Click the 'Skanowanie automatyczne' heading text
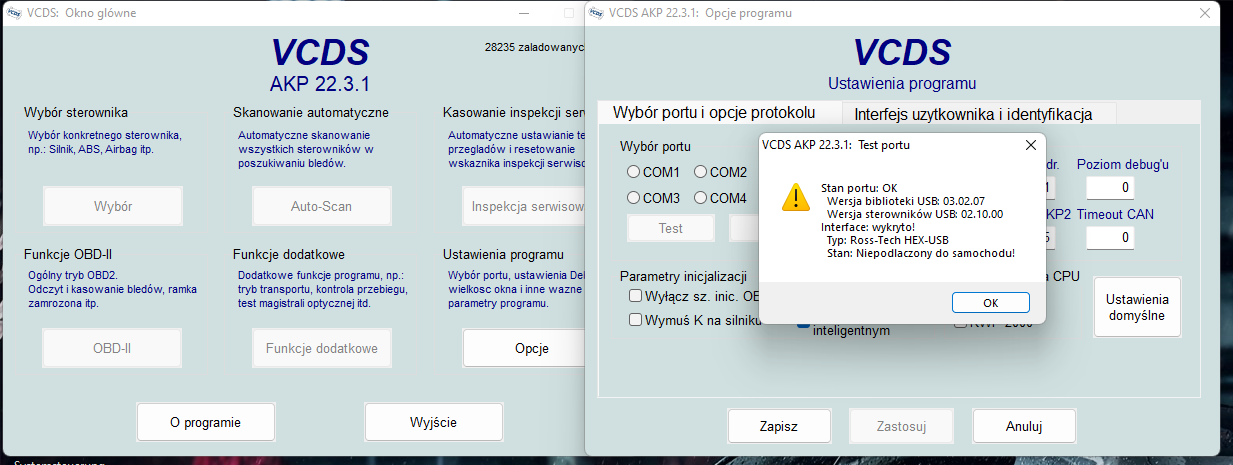The image size is (1233, 465). coord(311,112)
